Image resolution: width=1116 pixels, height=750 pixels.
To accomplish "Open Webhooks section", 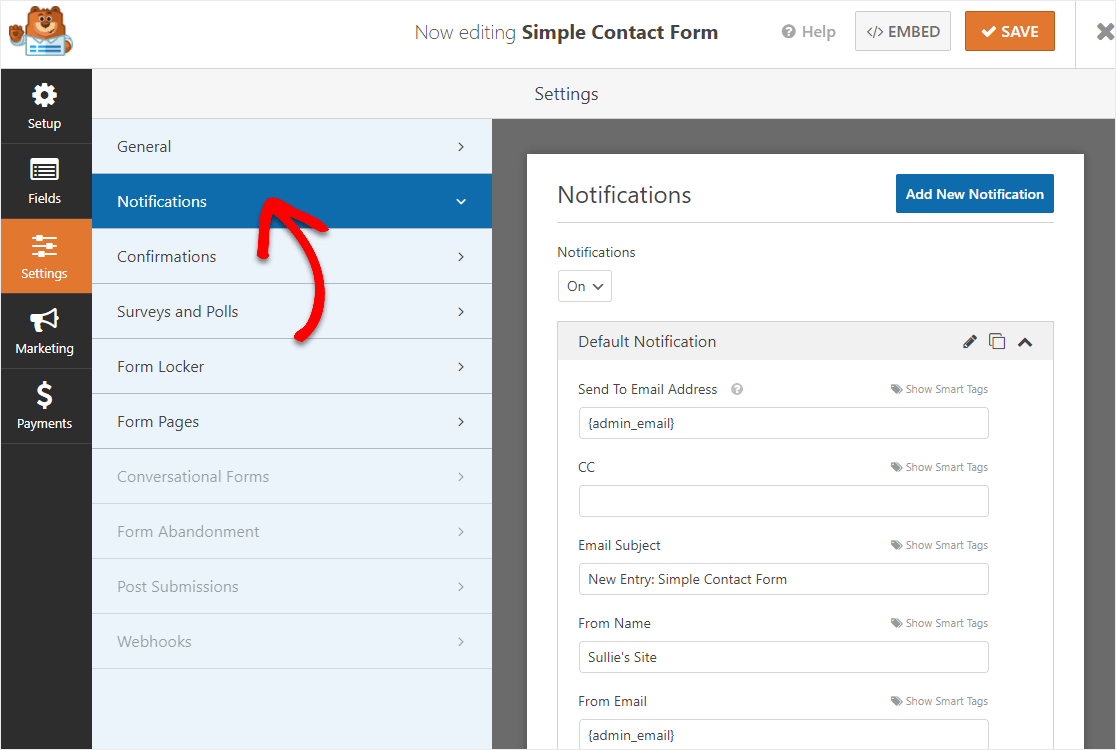I will 292,642.
